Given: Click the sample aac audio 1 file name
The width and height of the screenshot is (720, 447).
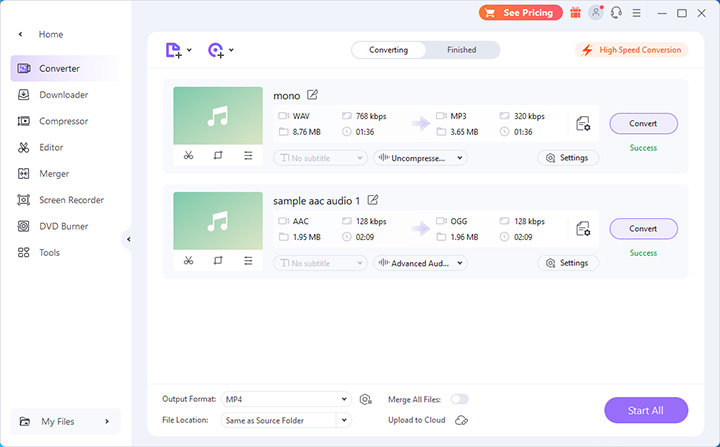Looking at the screenshot, I should [316, 201].
